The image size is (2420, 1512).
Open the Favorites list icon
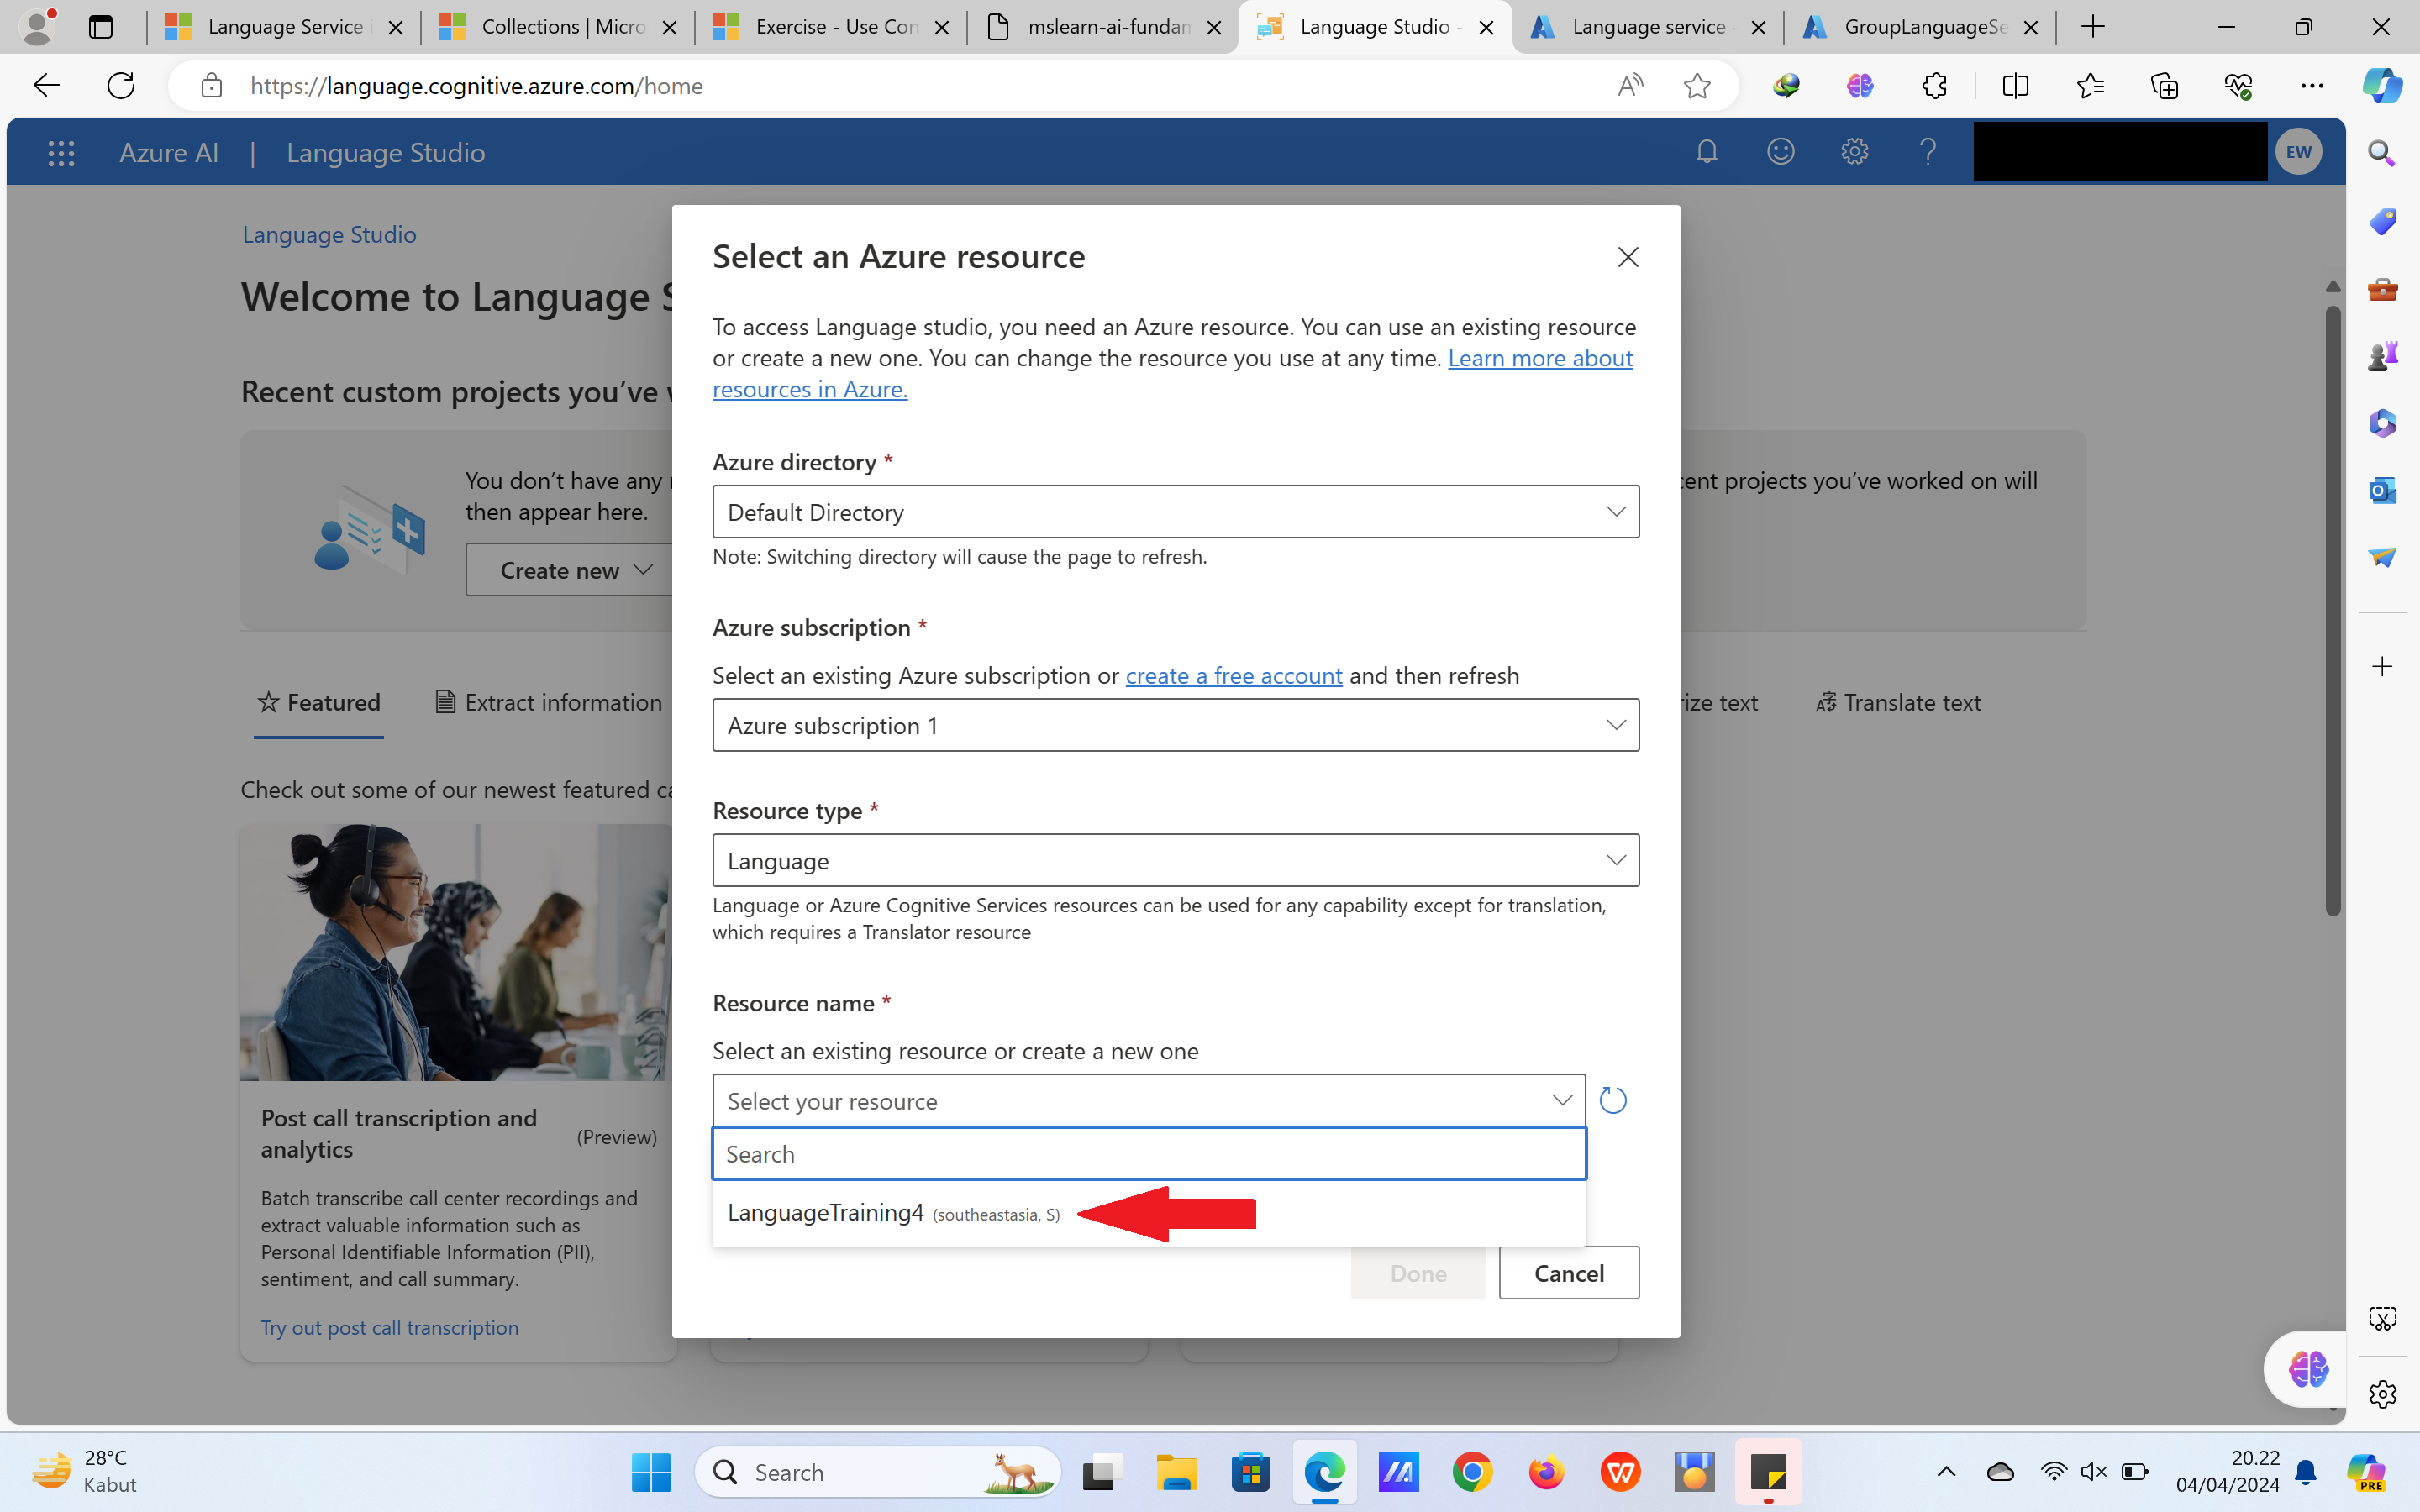pyautogui.click(x=2090, y=86)
